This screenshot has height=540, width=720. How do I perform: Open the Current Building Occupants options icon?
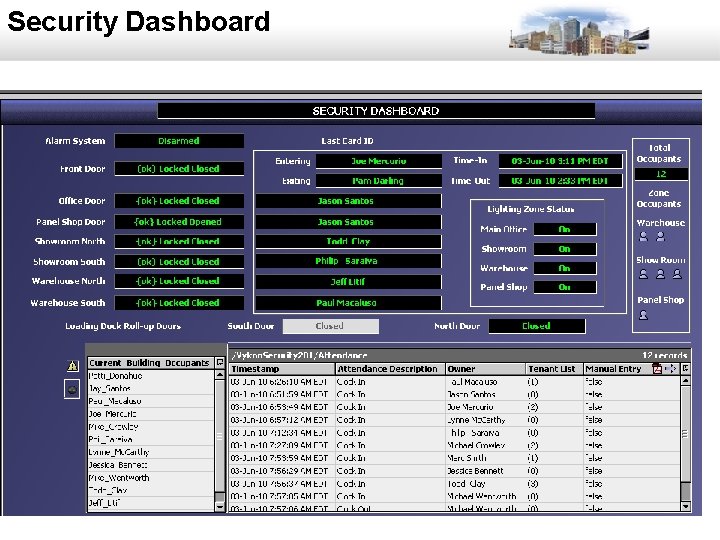pyautogui.click(x=220, y=362)
